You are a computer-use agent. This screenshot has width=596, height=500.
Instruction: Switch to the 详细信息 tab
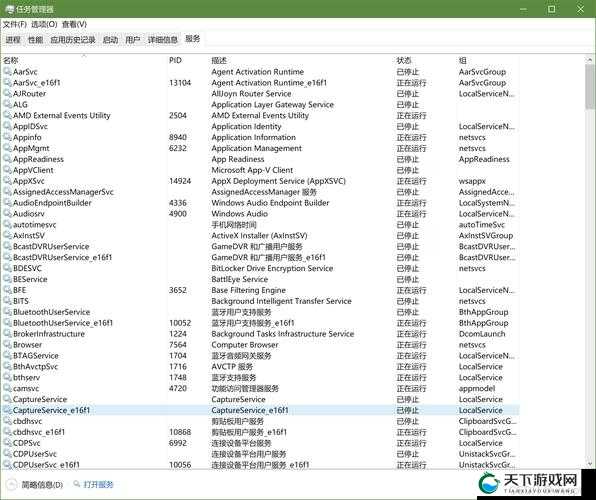[163, 40]
